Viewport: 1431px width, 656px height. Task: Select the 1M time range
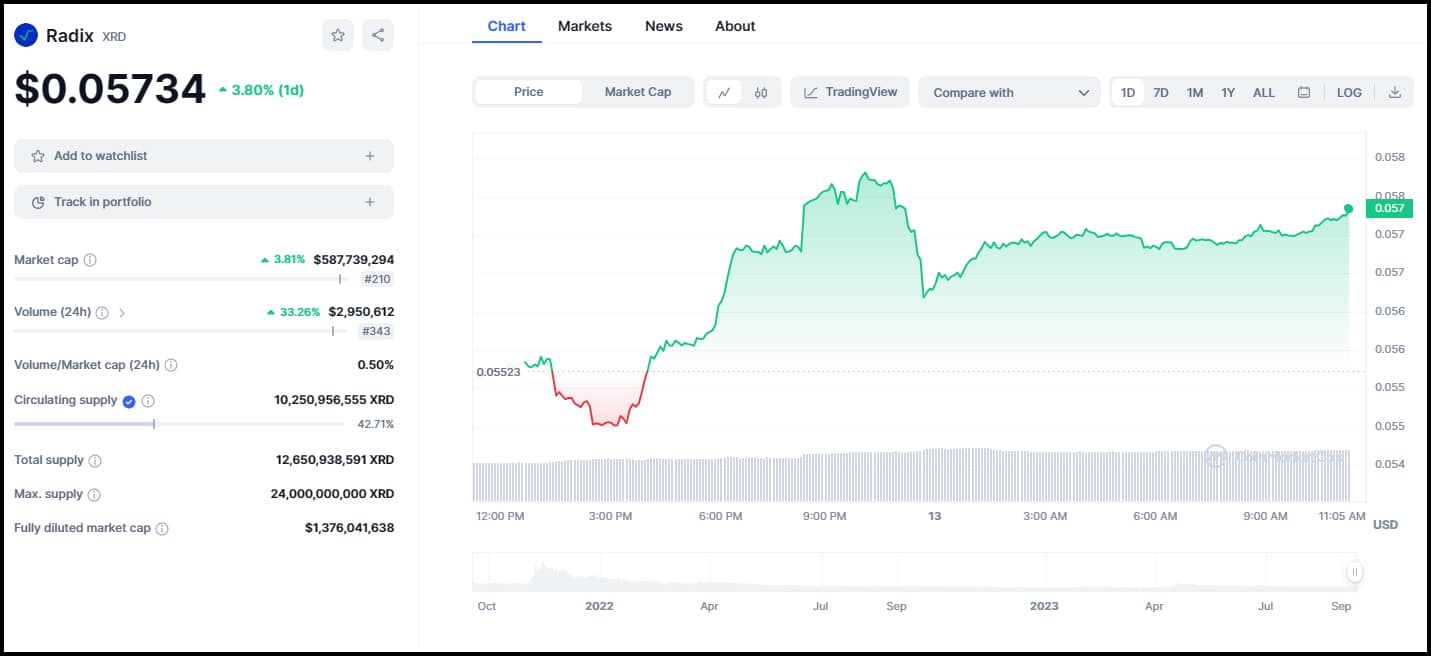[x=1195, y=92]
